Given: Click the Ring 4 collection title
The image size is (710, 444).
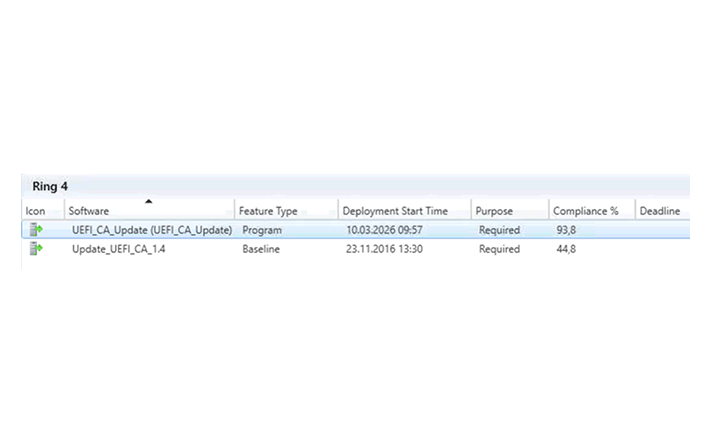Looking at the screenshot, I should click(x=50, y=186).
